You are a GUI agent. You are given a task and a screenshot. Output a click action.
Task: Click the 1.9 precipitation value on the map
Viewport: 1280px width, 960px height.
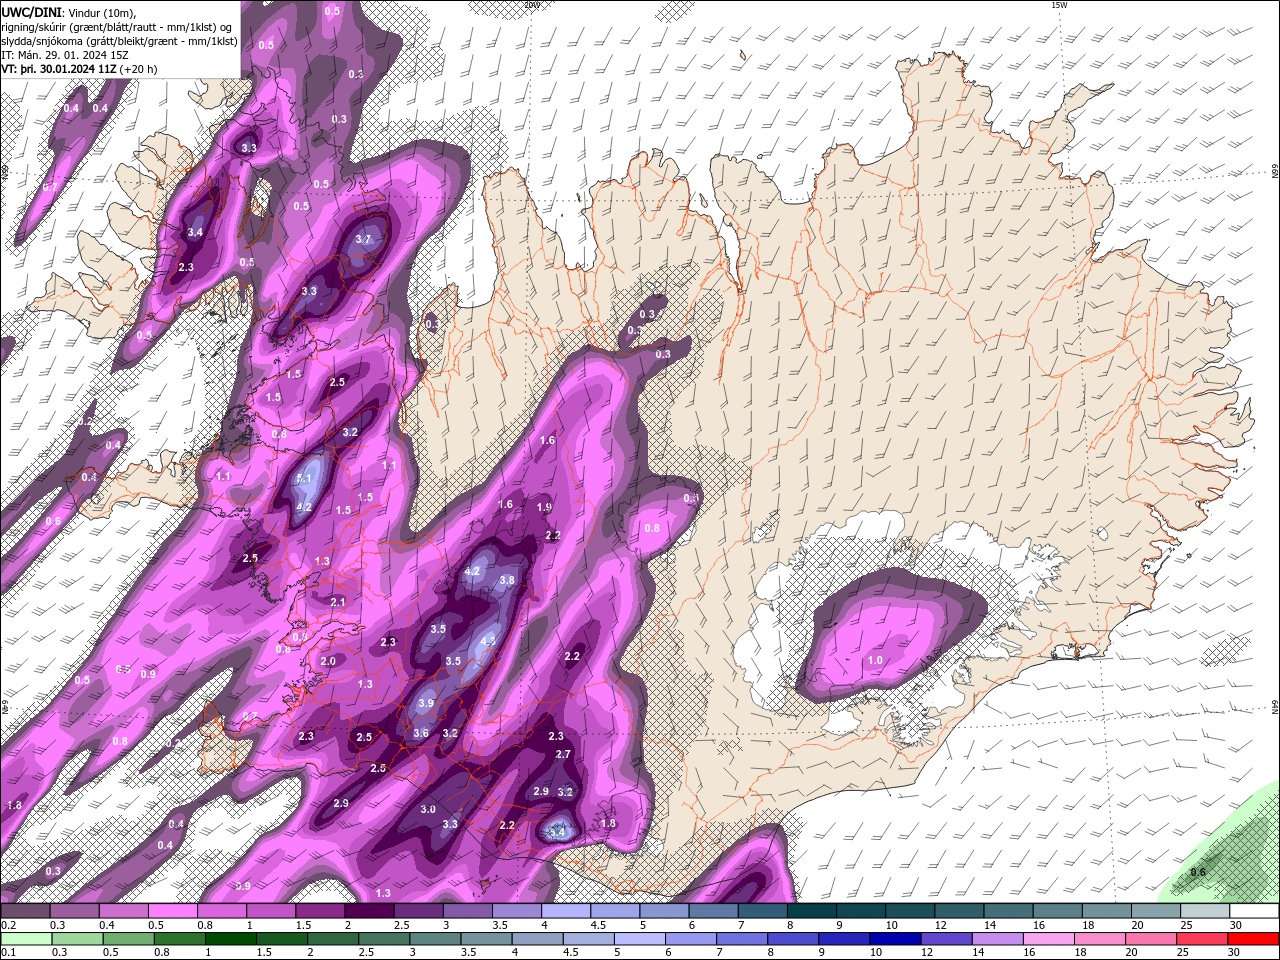[x=544, y=507]
